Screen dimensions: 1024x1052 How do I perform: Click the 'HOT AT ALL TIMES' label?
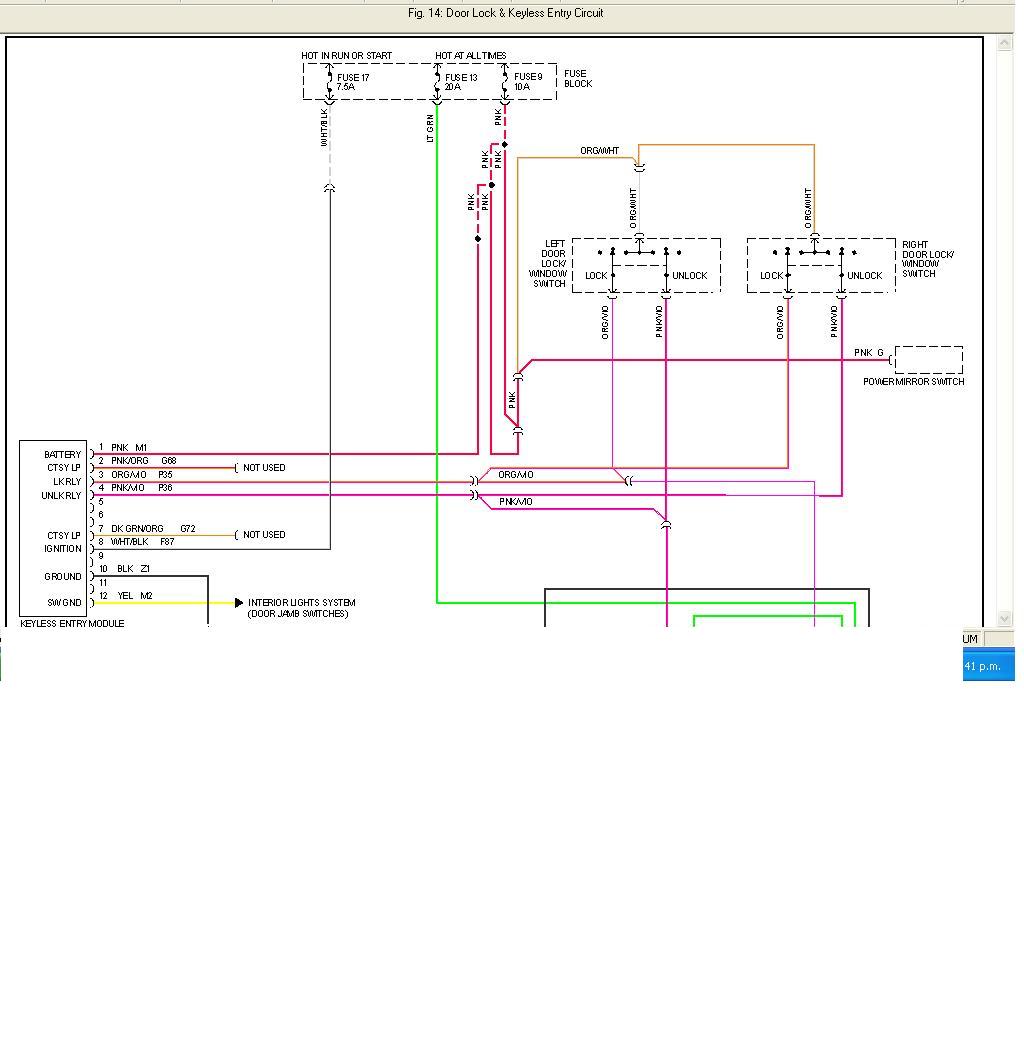point(470,56)
